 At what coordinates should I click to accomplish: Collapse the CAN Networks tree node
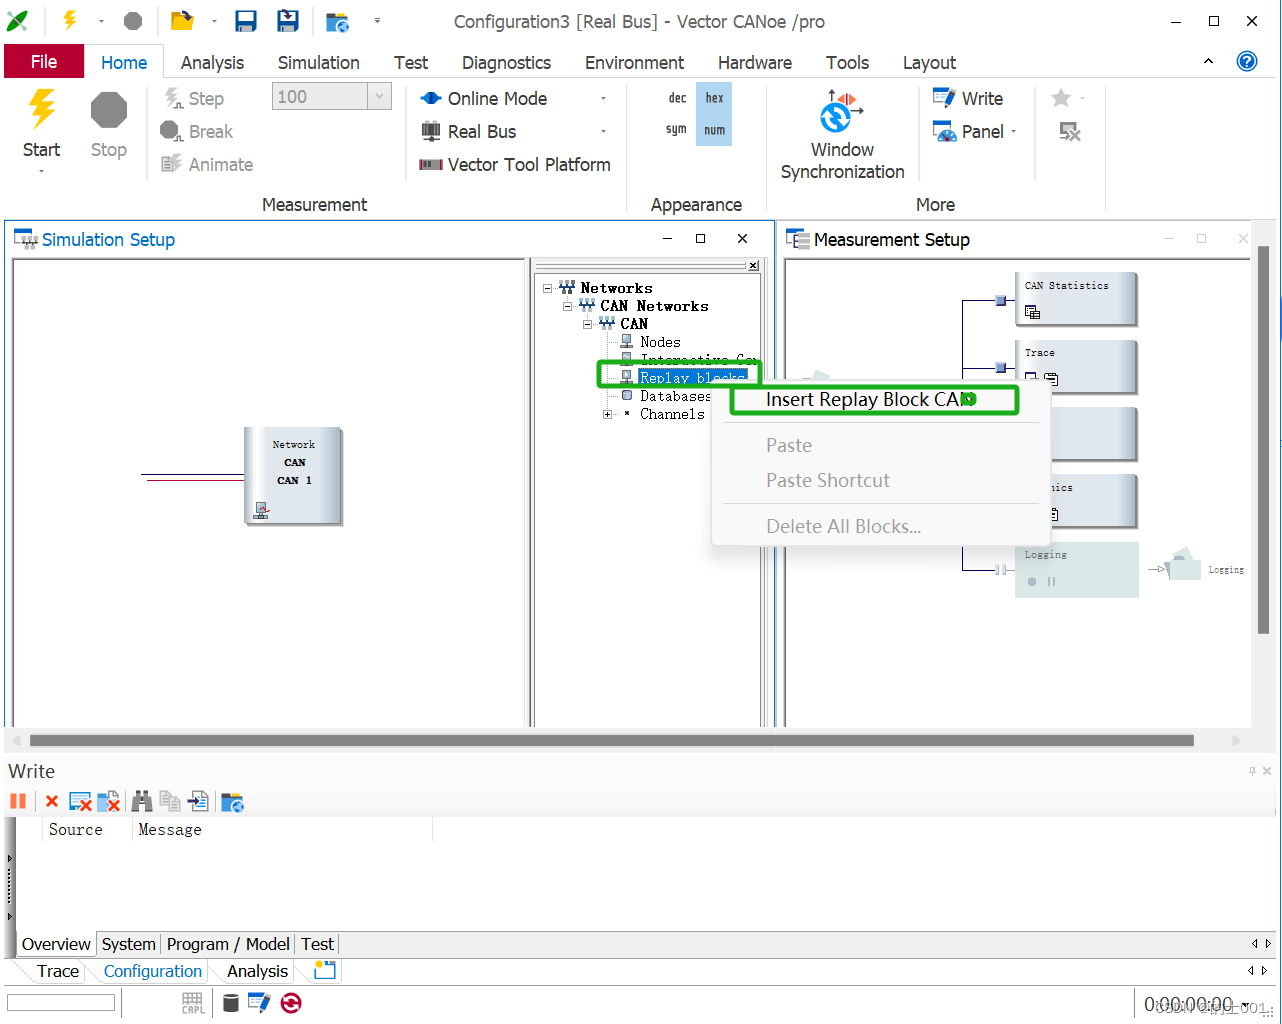click(x=568, y=306)
